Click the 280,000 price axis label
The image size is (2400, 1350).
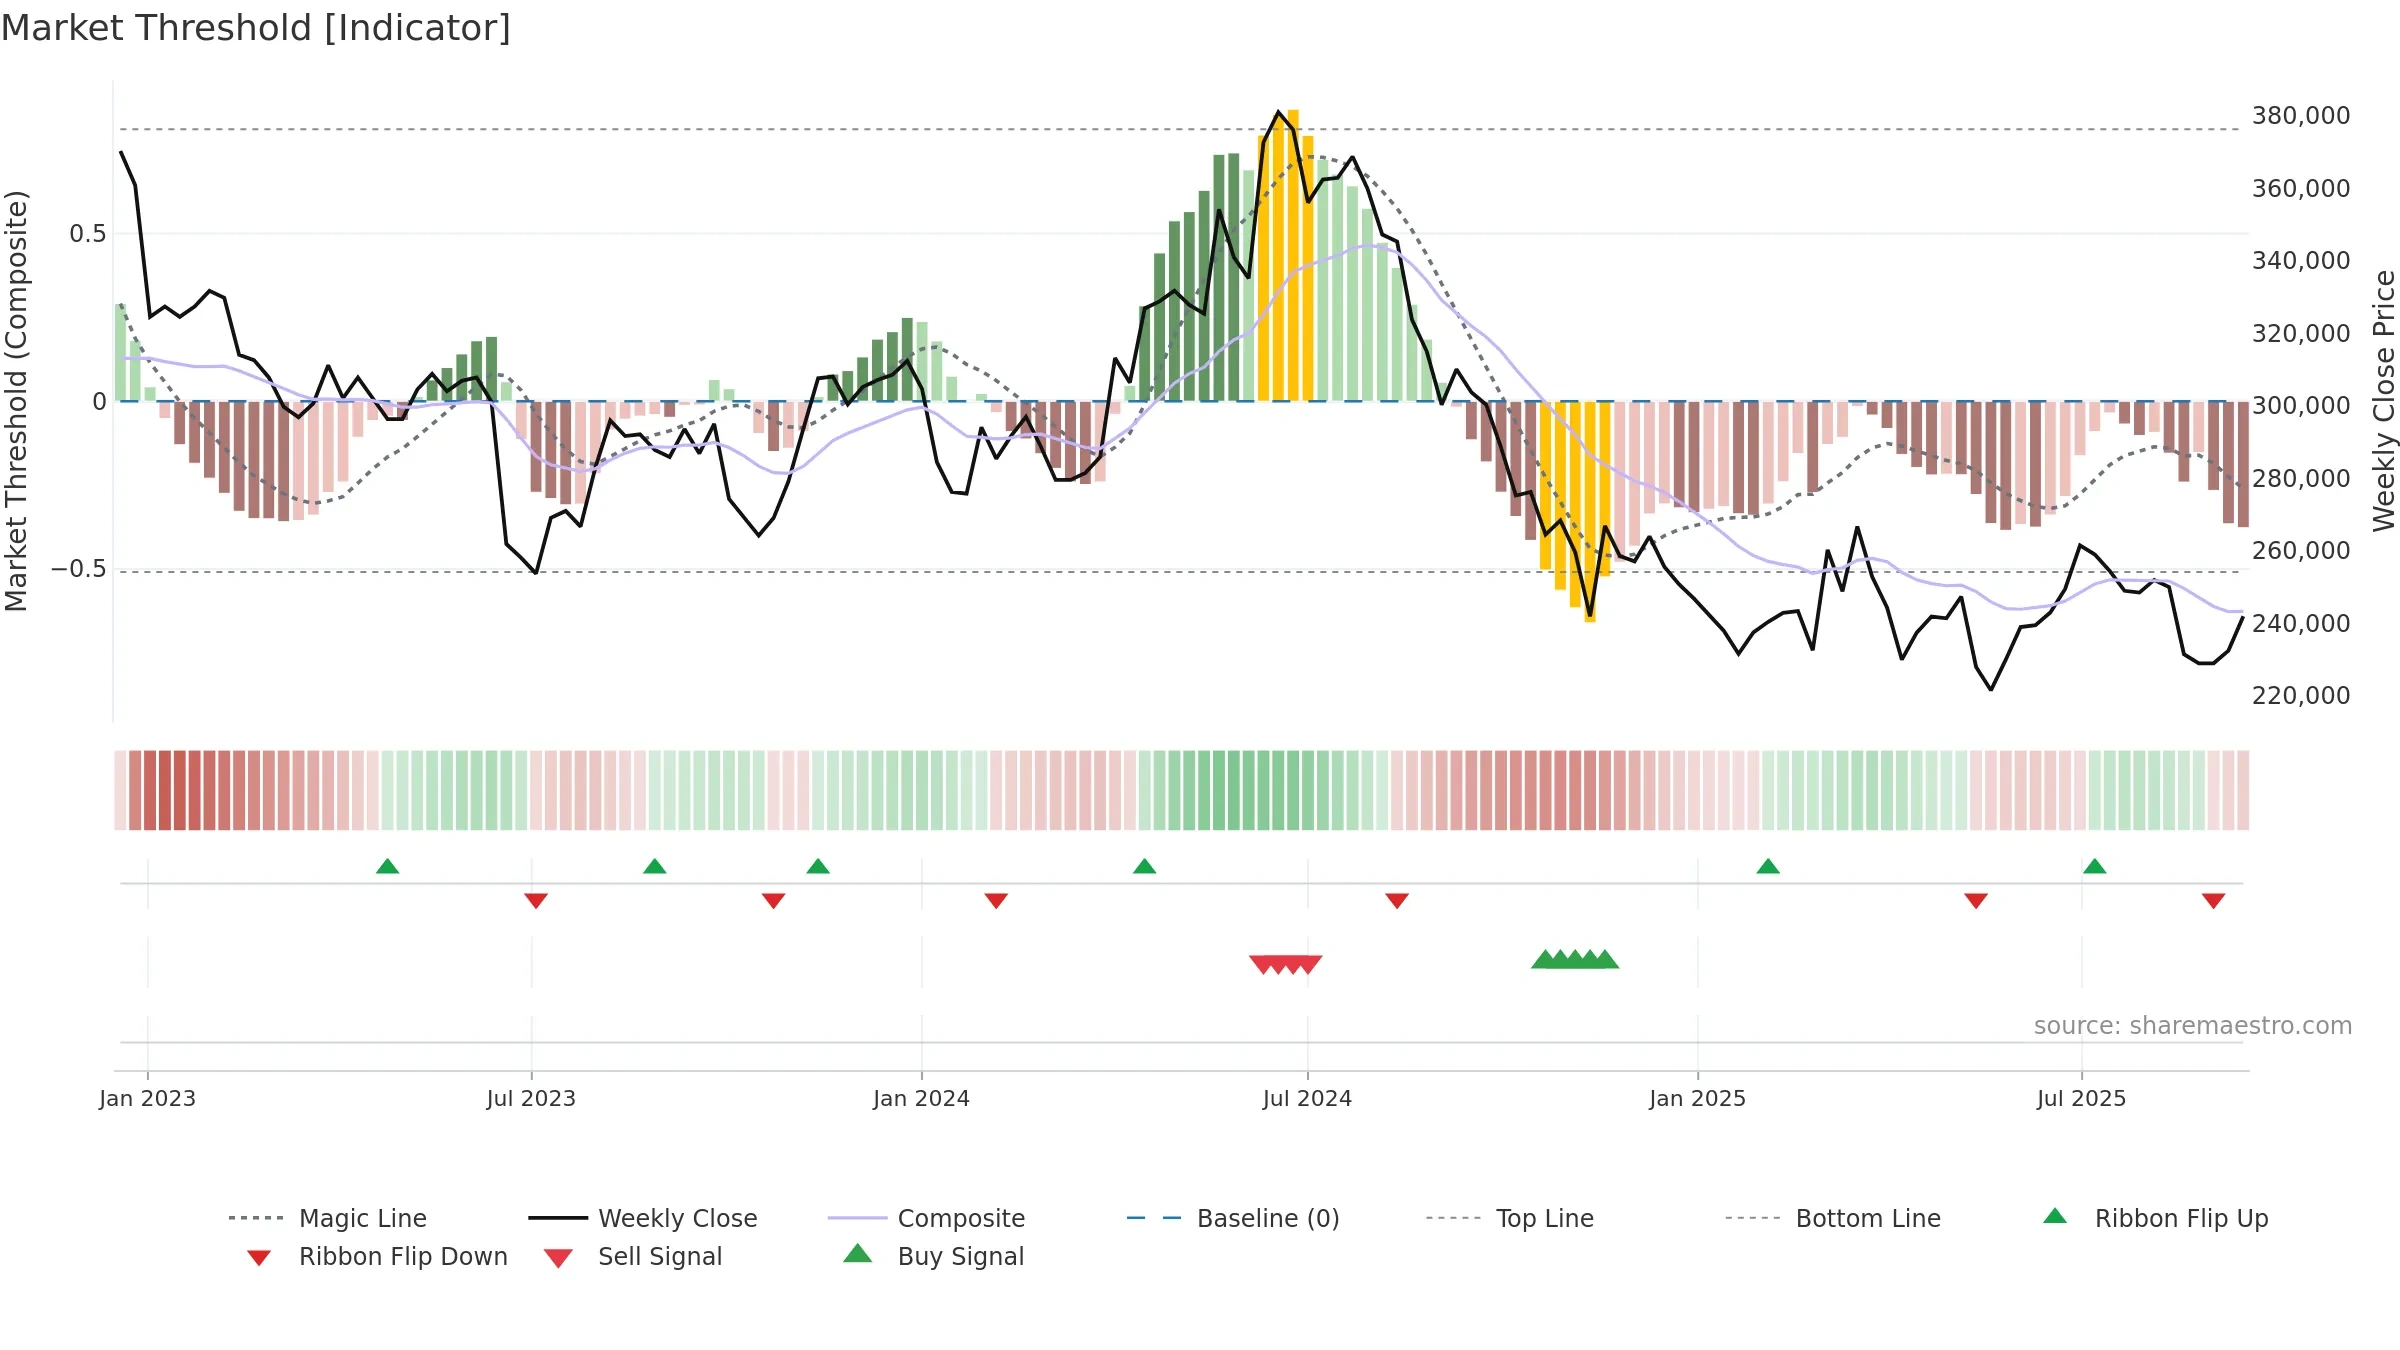click(x=2301, y=478)
